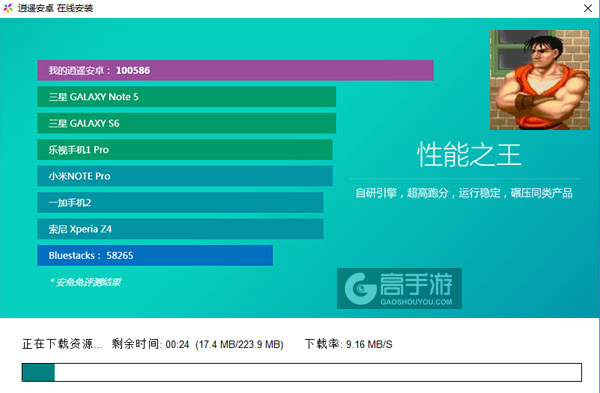Click the 正在下载资源 status text
600x393 pixels.
[62, 344]
